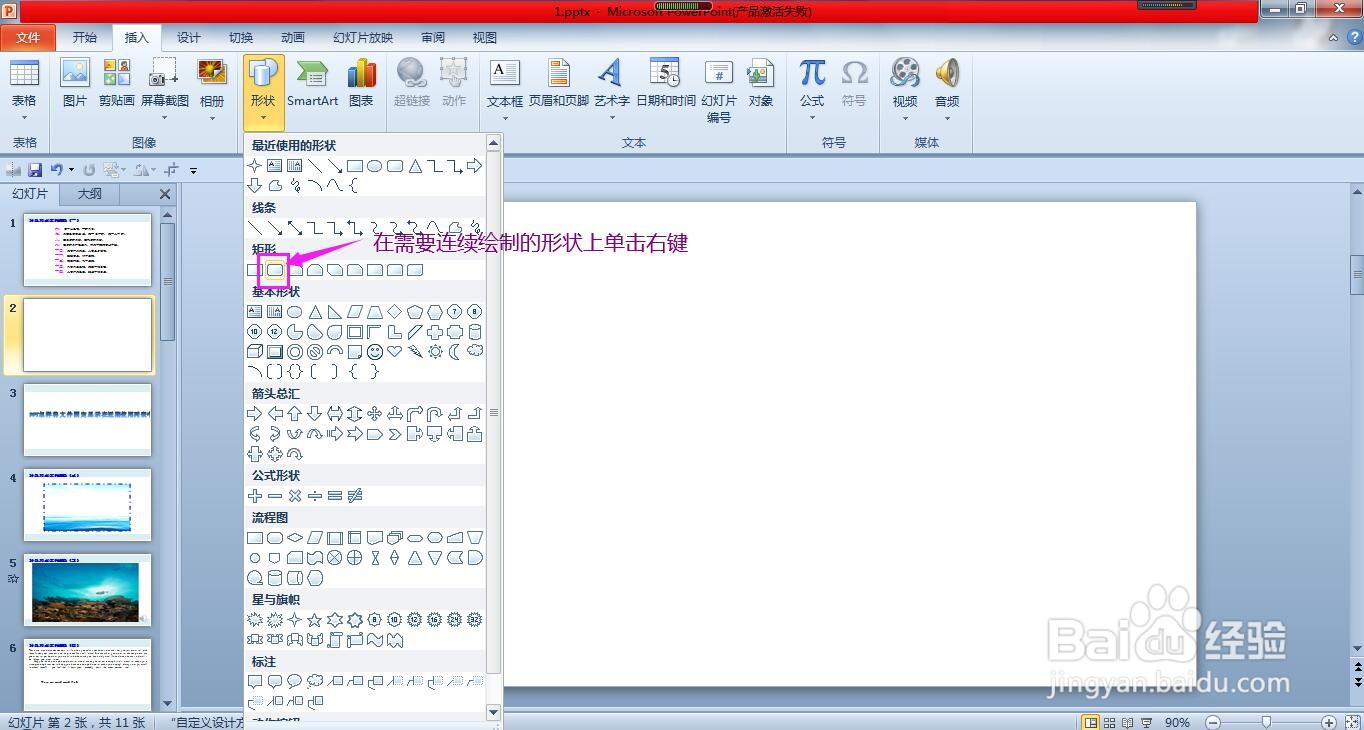Image resolution: width=1364 pixels, height=730 pixels.
Task: Choose the first explosion shape in 星与旗帜
Action: click(x=255, y=620)
